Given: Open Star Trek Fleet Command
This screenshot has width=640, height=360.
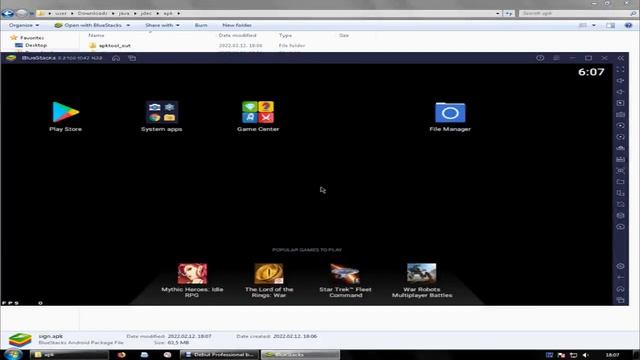Looking at the screenshot, I should tap(345, 280).
